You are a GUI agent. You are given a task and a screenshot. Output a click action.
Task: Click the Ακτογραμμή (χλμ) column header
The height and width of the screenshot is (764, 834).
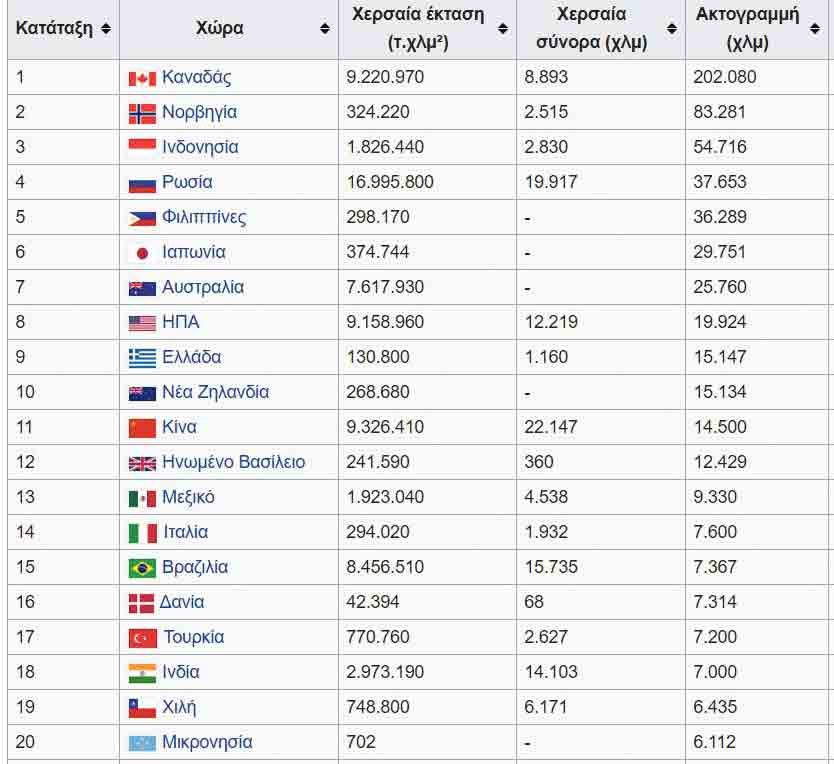tap(747, 29)
